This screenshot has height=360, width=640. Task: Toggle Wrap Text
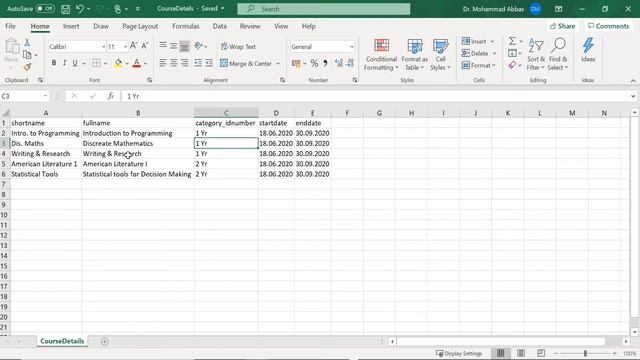pos(238,47)
